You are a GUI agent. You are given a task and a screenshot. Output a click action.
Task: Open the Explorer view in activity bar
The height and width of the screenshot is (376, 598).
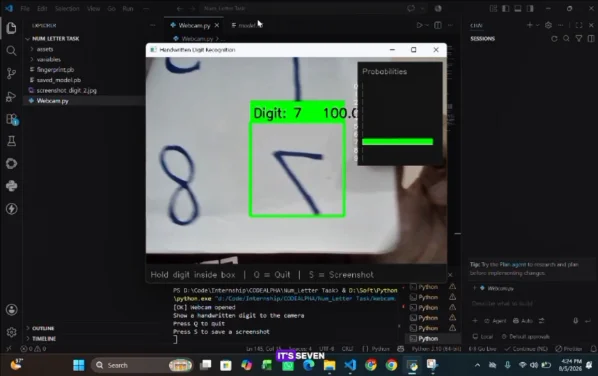[11, 28]
